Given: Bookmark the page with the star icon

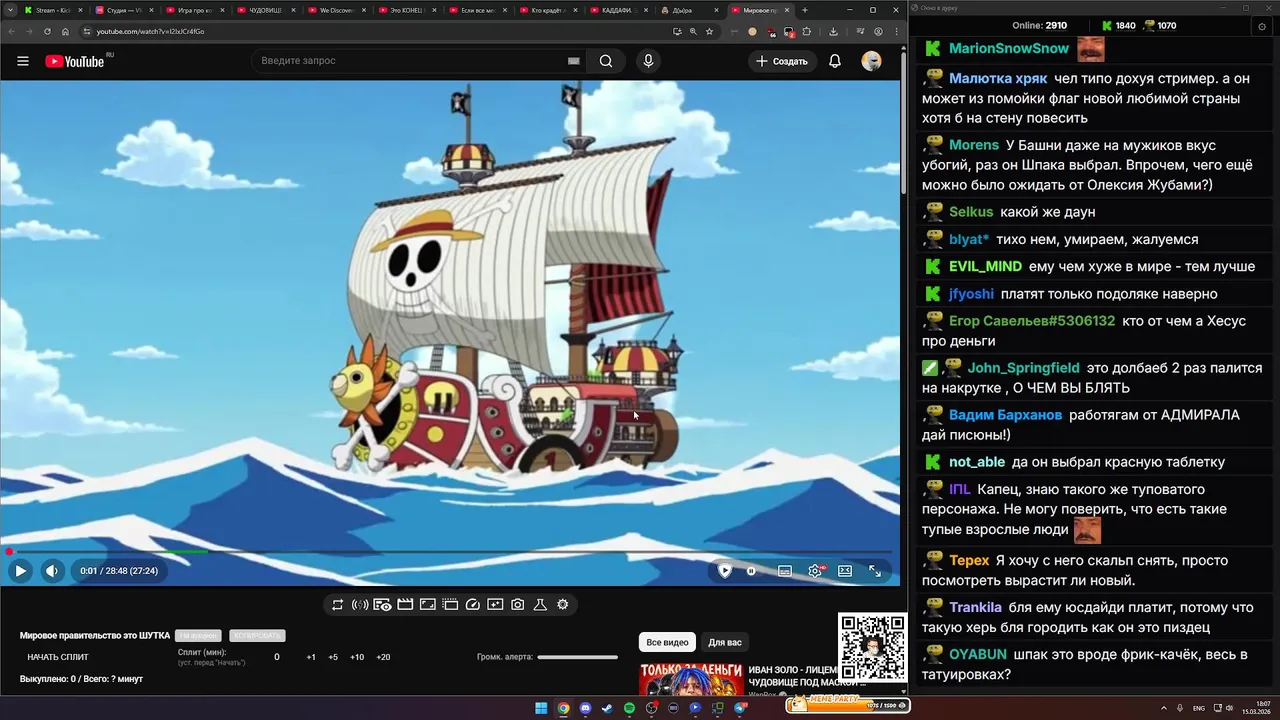Looking at the screenshot, I should pyautogui.click(x=709, y=31).
